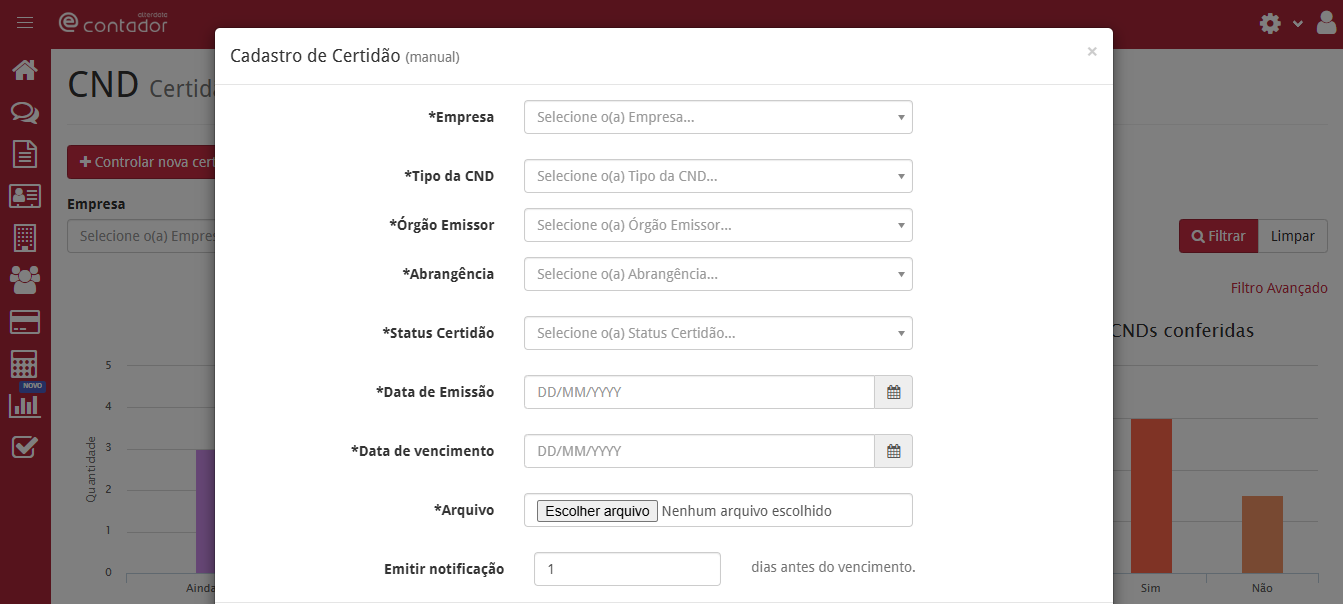Viewport: 1343px width, 604px height.
Task: Open the document page sidebar icon
Action: tap(25, 153)
